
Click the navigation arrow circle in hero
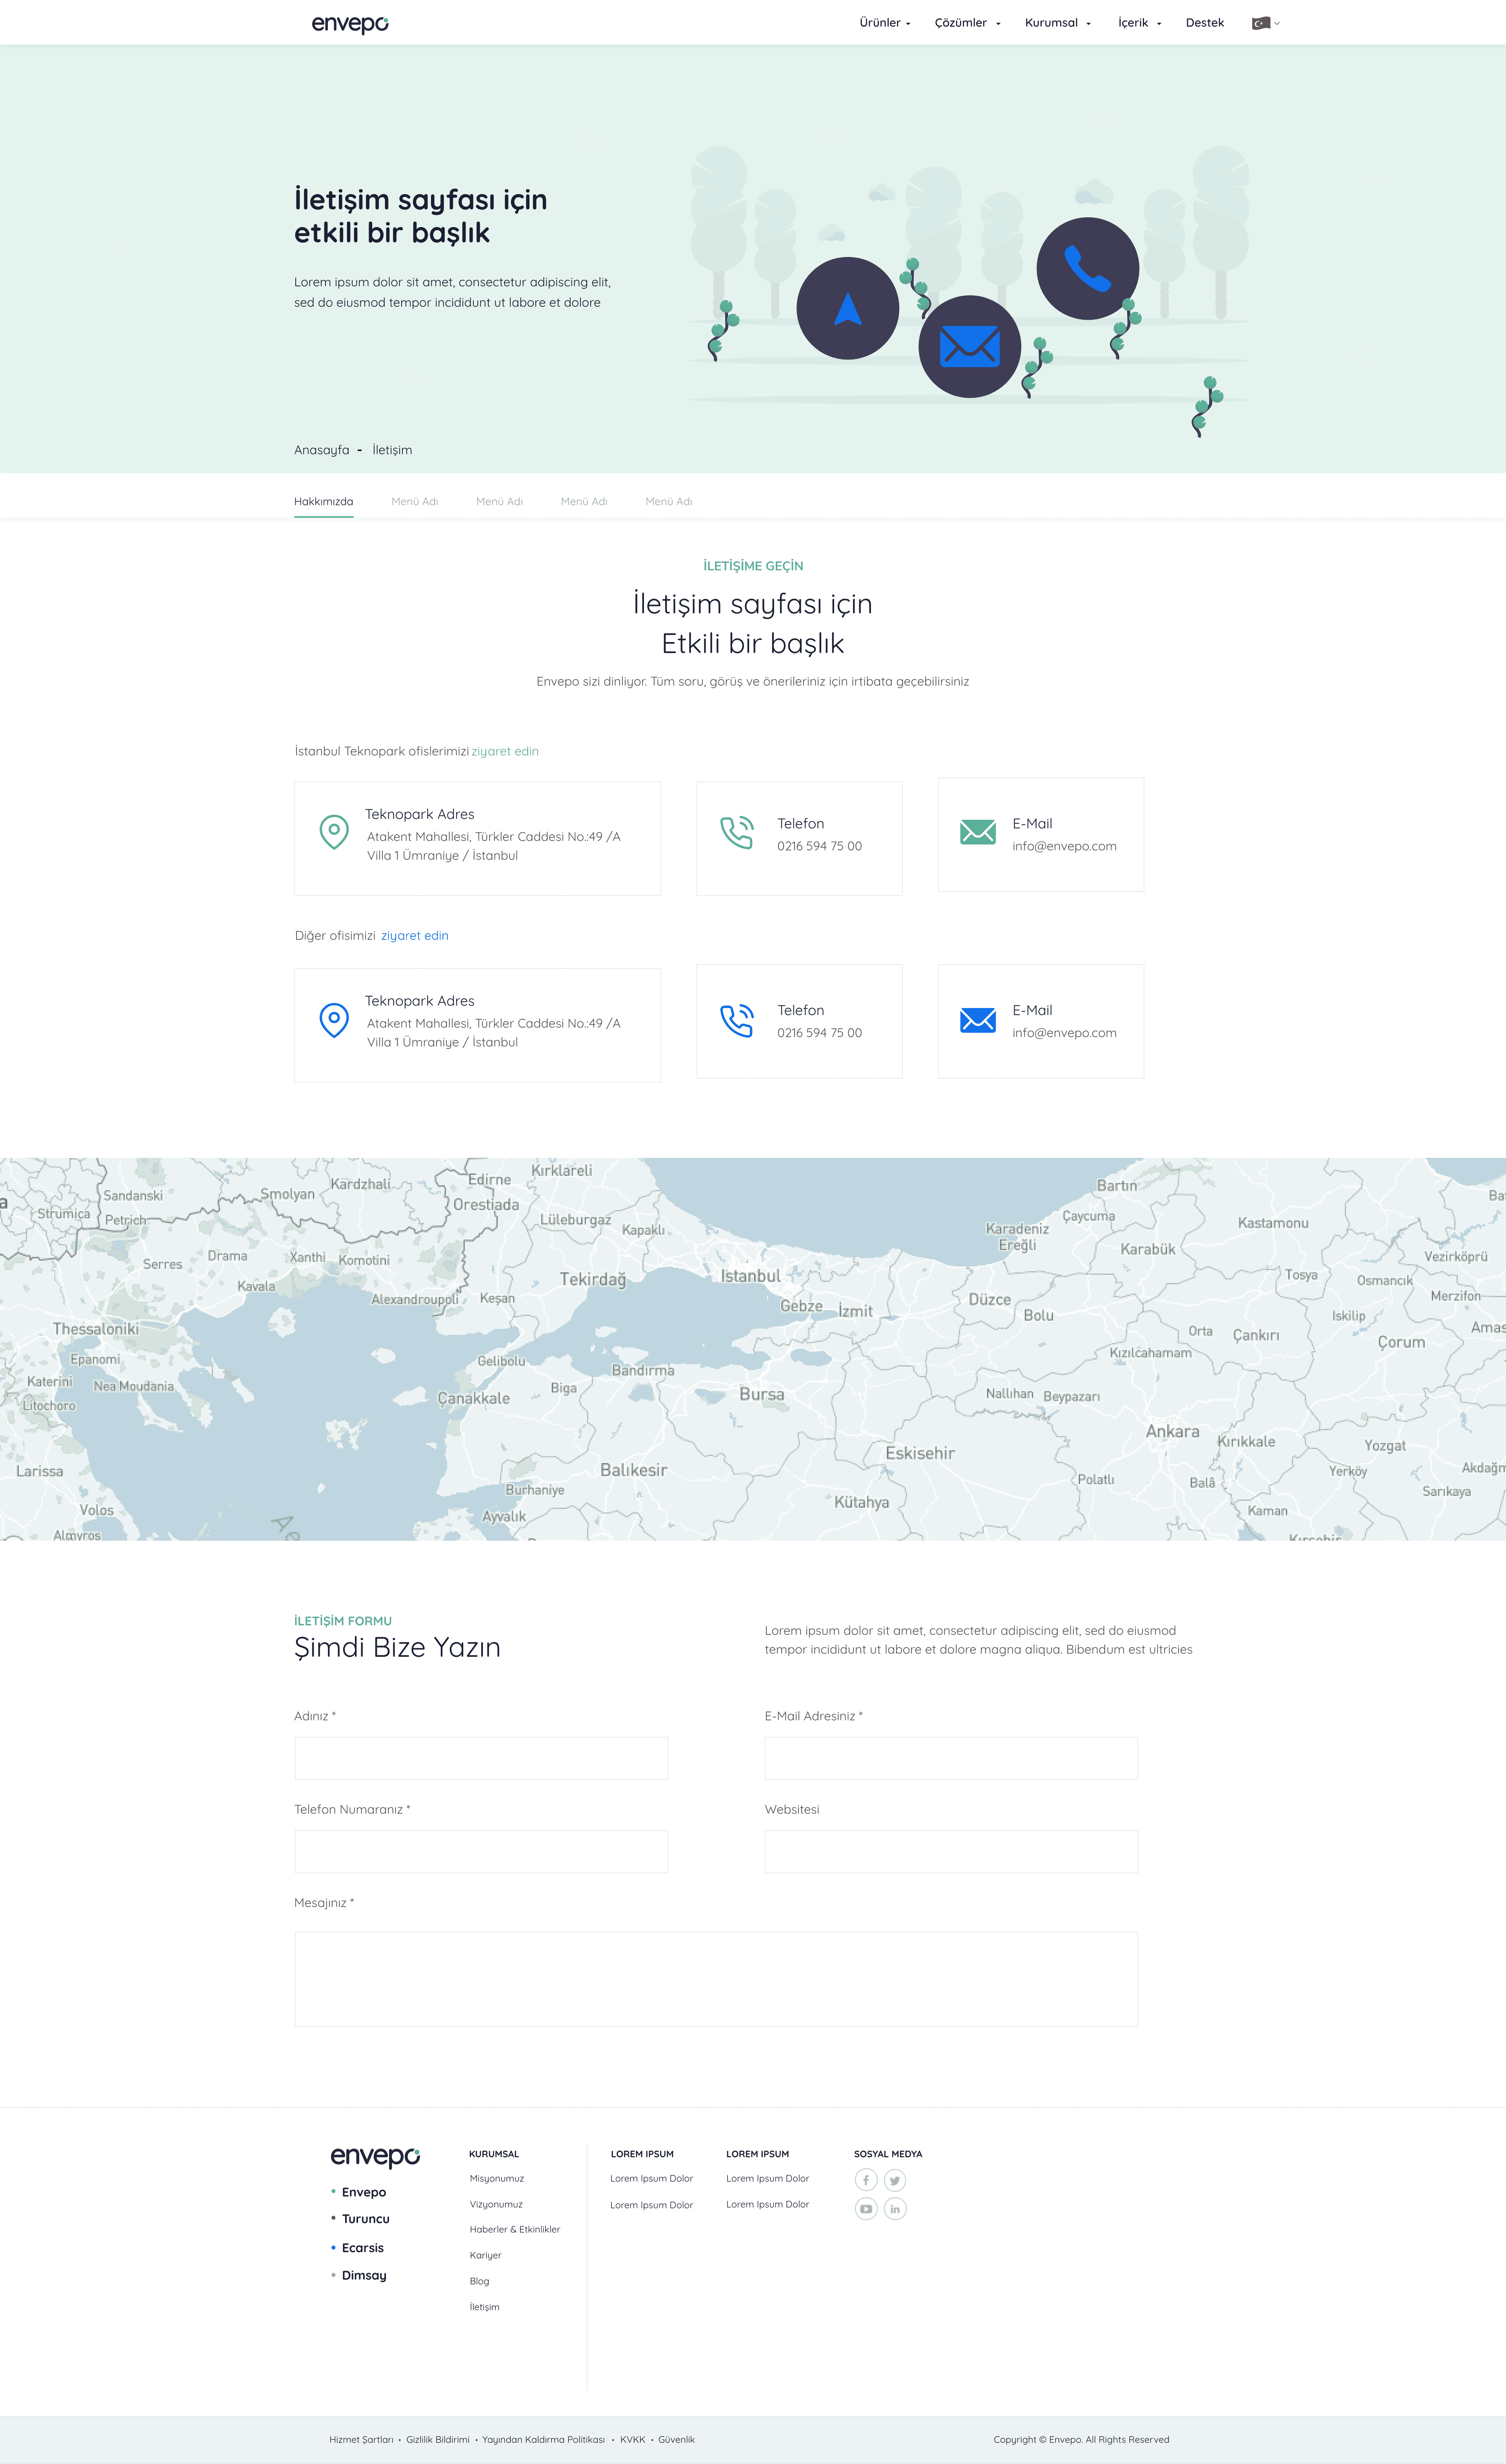coord(847,308)
